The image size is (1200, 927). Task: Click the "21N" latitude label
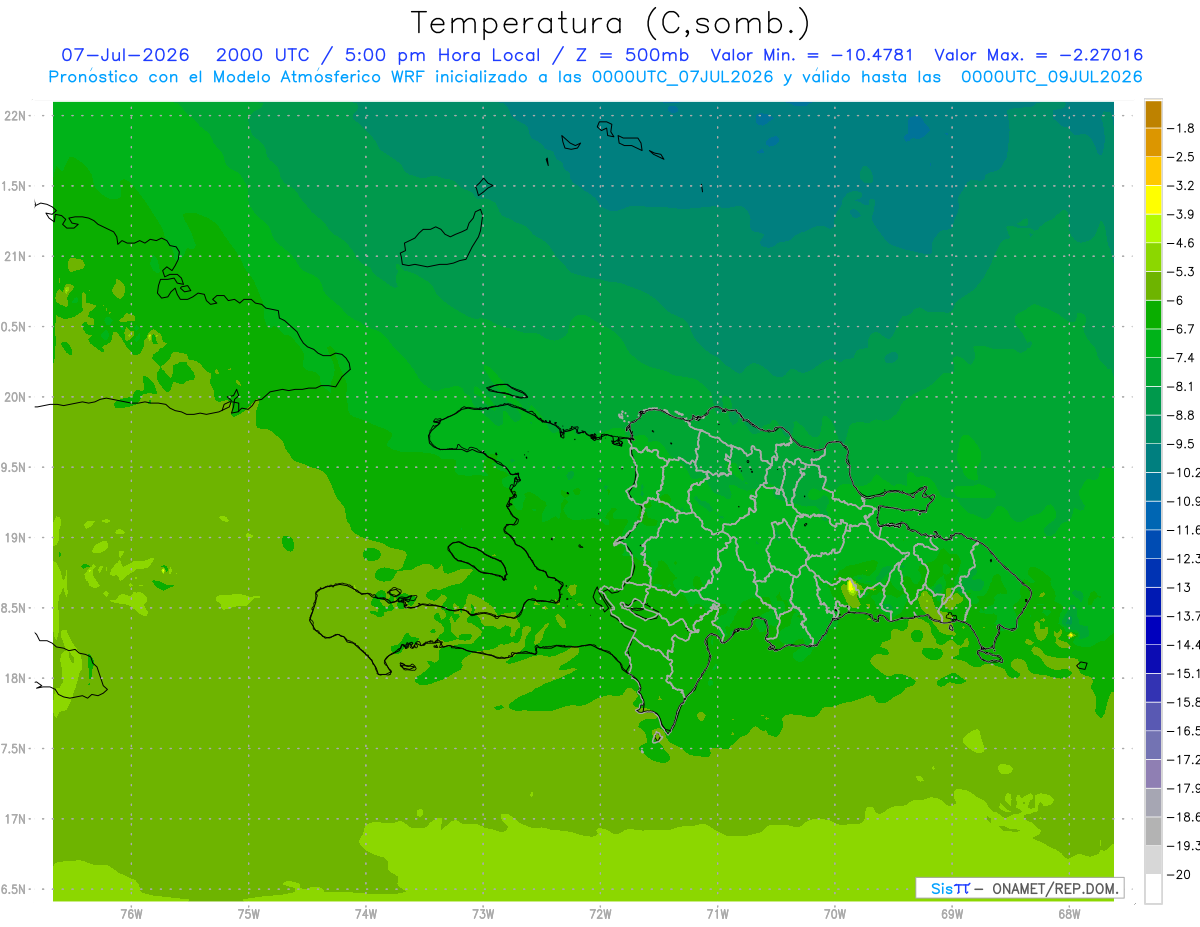point(16,257)
